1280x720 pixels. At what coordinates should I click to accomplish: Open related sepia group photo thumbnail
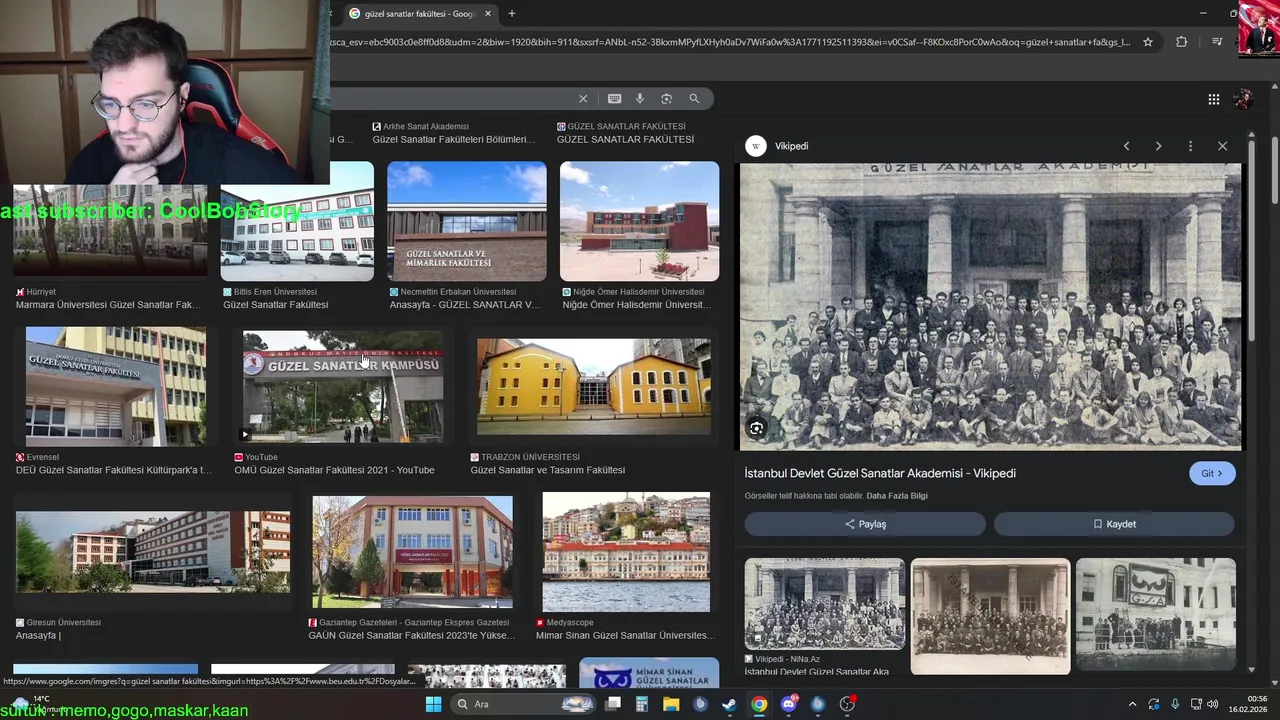click(990, 616)
